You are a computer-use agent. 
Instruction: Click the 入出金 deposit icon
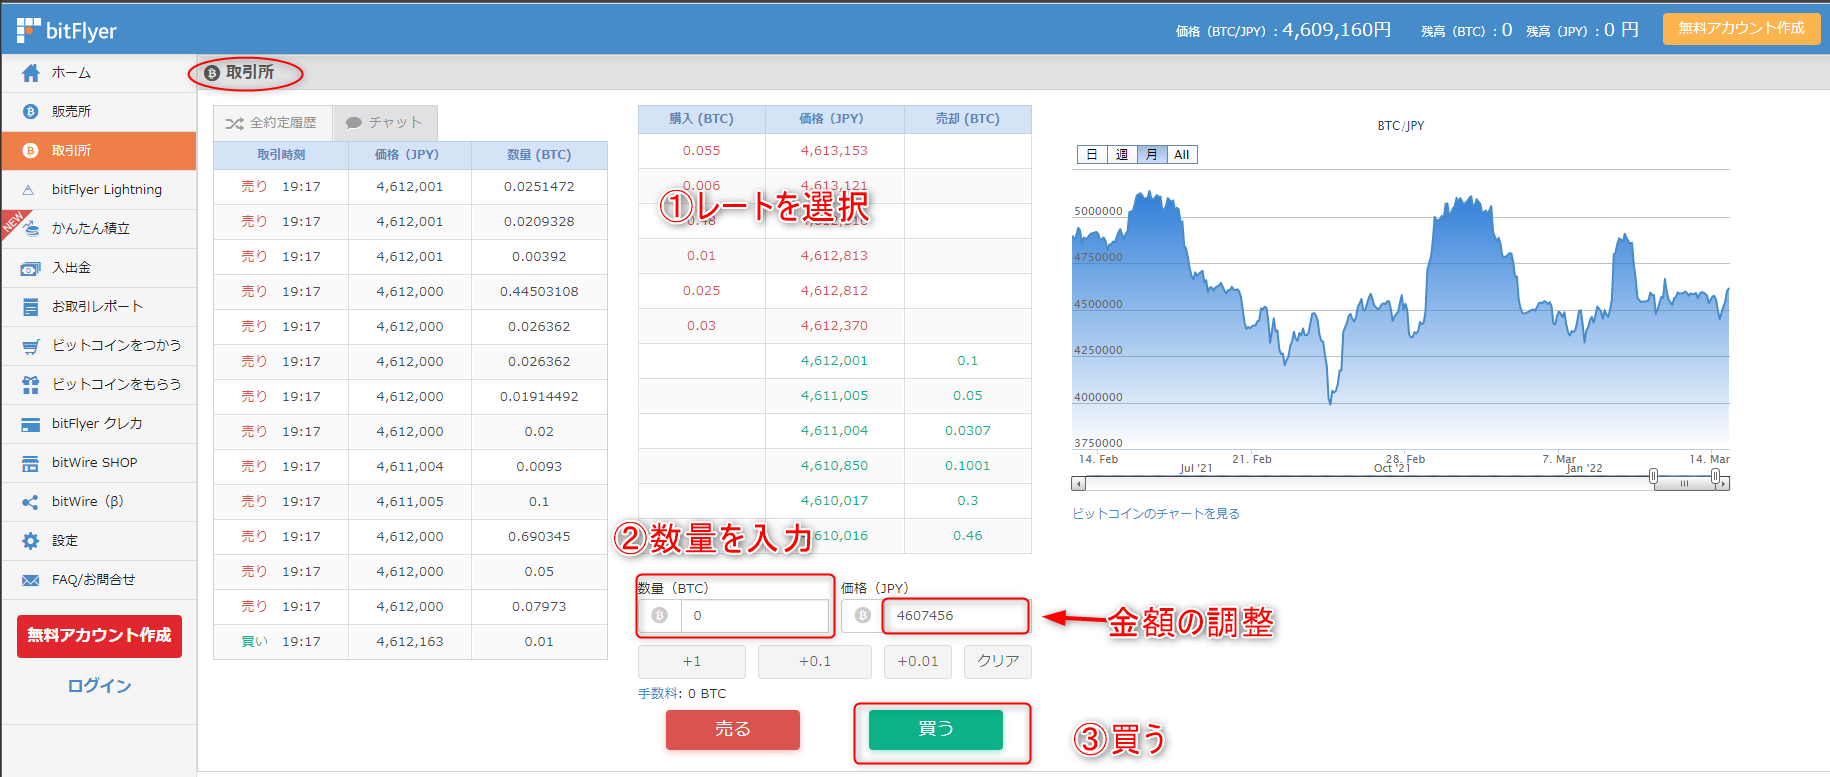tap(31, 268)
